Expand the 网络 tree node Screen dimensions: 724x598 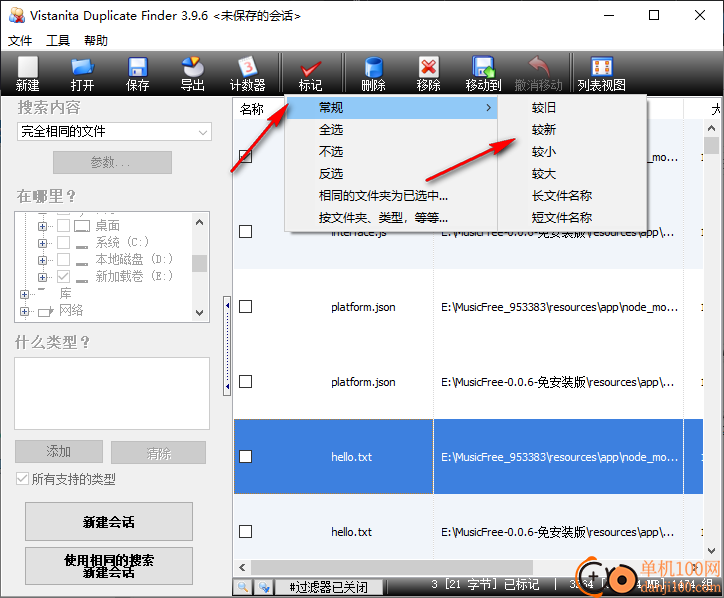(24, 311)
